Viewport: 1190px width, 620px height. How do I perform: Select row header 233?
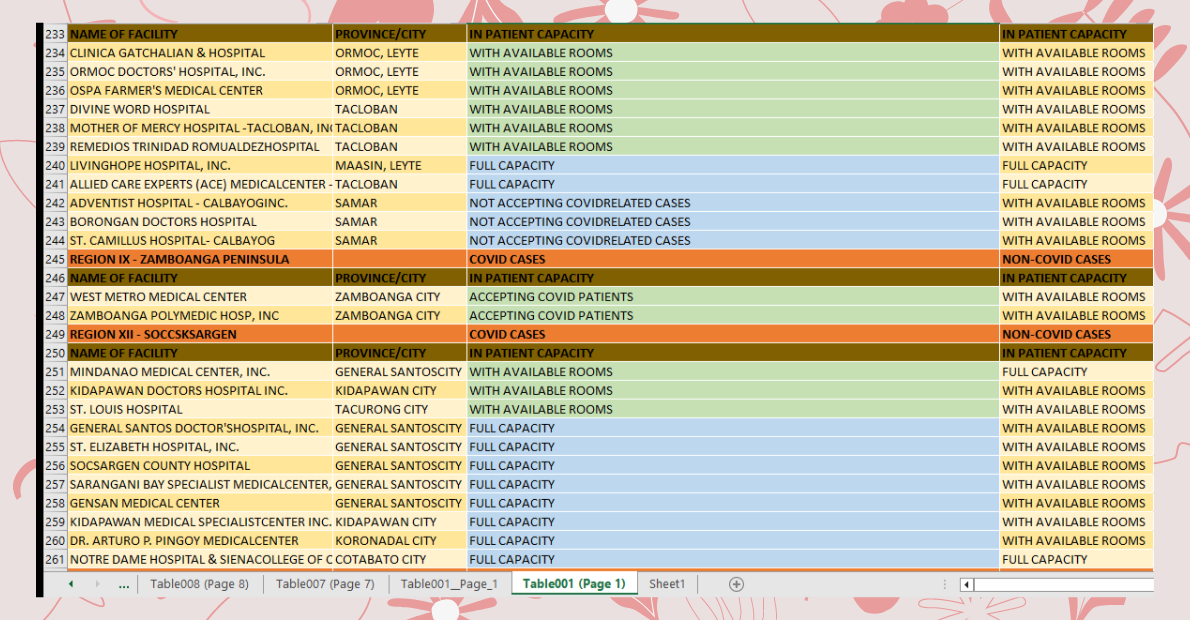(x=55, y=34)
